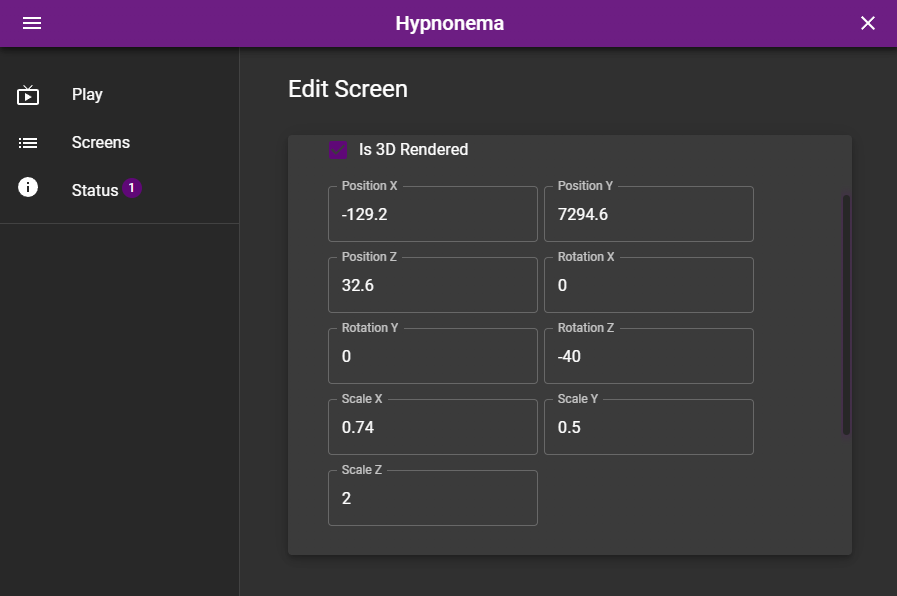The width and height of the screenshot is (897, 596).
Task: Focus the Position Z input field
Action: [433, 285]
